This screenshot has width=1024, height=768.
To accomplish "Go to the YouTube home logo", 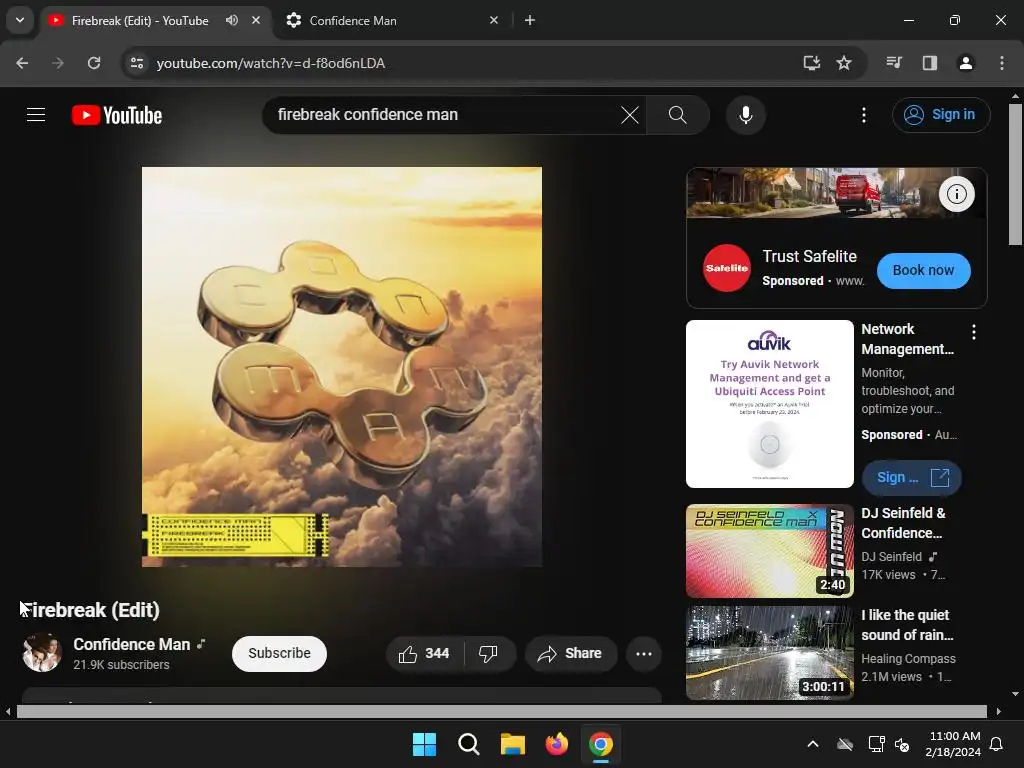I will pos(117,115).
